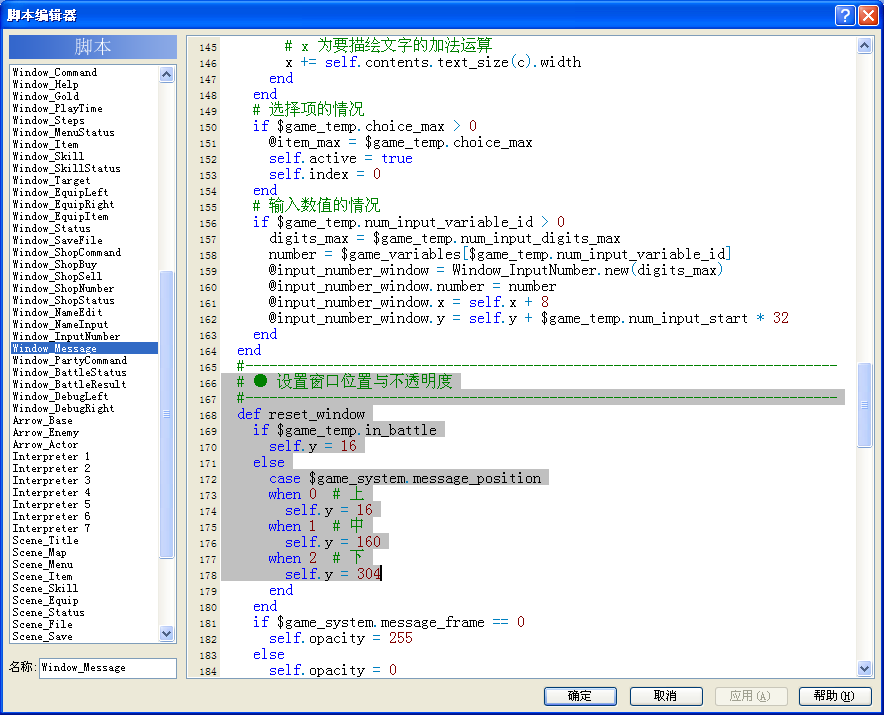Click the script list scrollbar thumb

click(166, 414)
